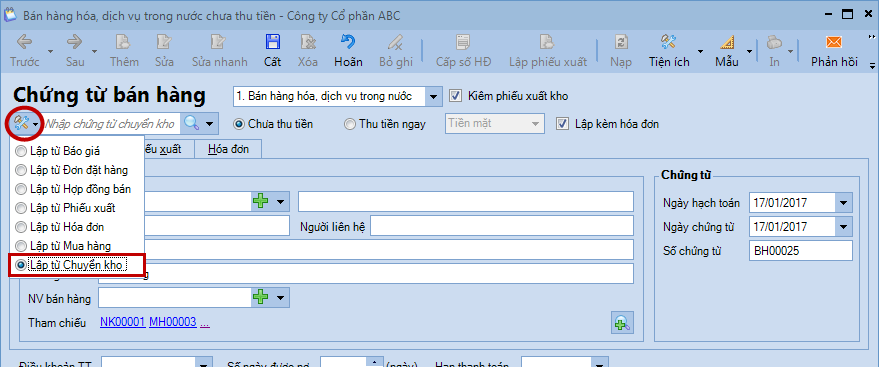Choose Lập từ Đơn đặt hàng option
The image size is (879, 367).
point(72,170)
